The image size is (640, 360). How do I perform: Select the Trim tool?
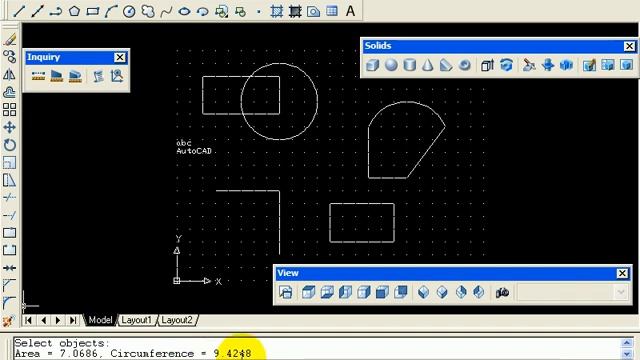[x=9, y=198]
